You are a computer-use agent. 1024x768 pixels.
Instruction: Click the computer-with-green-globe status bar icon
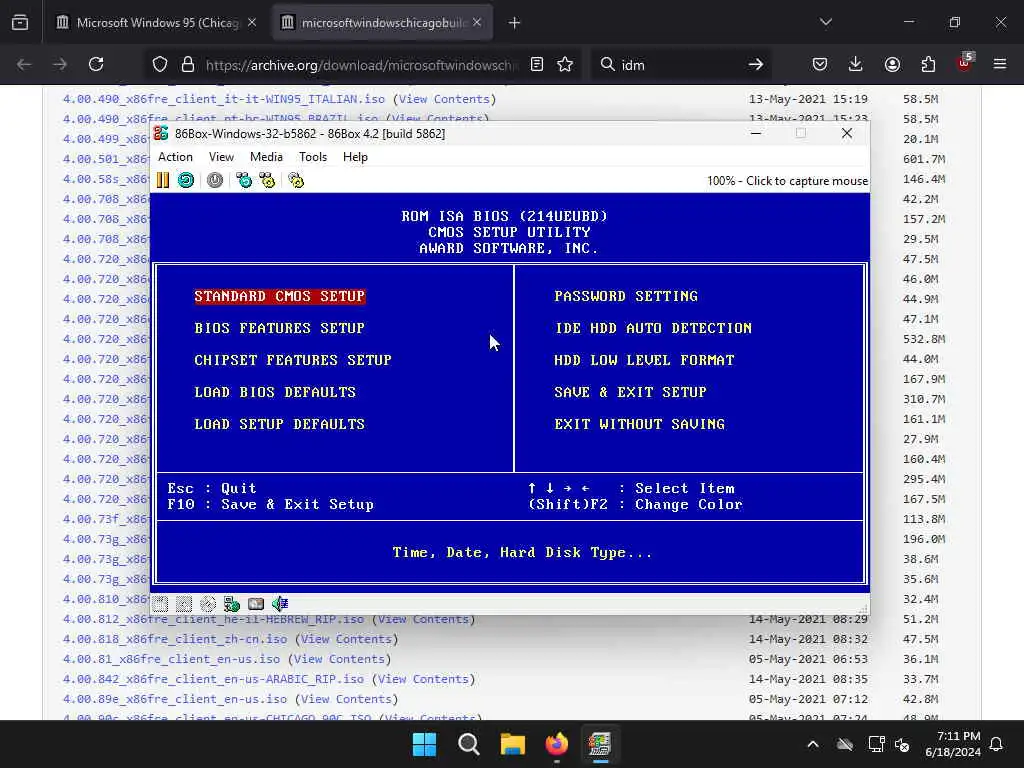click(232, 604)
